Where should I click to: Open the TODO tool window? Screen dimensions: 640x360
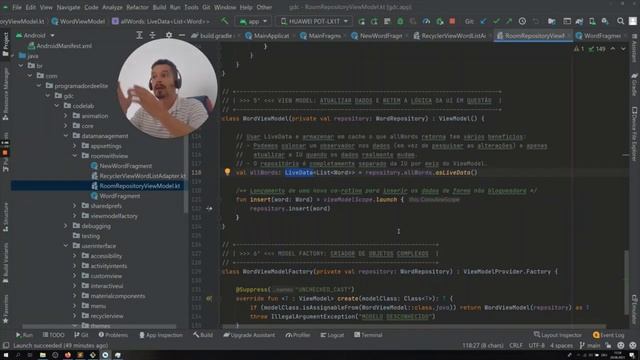coord(53,335)
